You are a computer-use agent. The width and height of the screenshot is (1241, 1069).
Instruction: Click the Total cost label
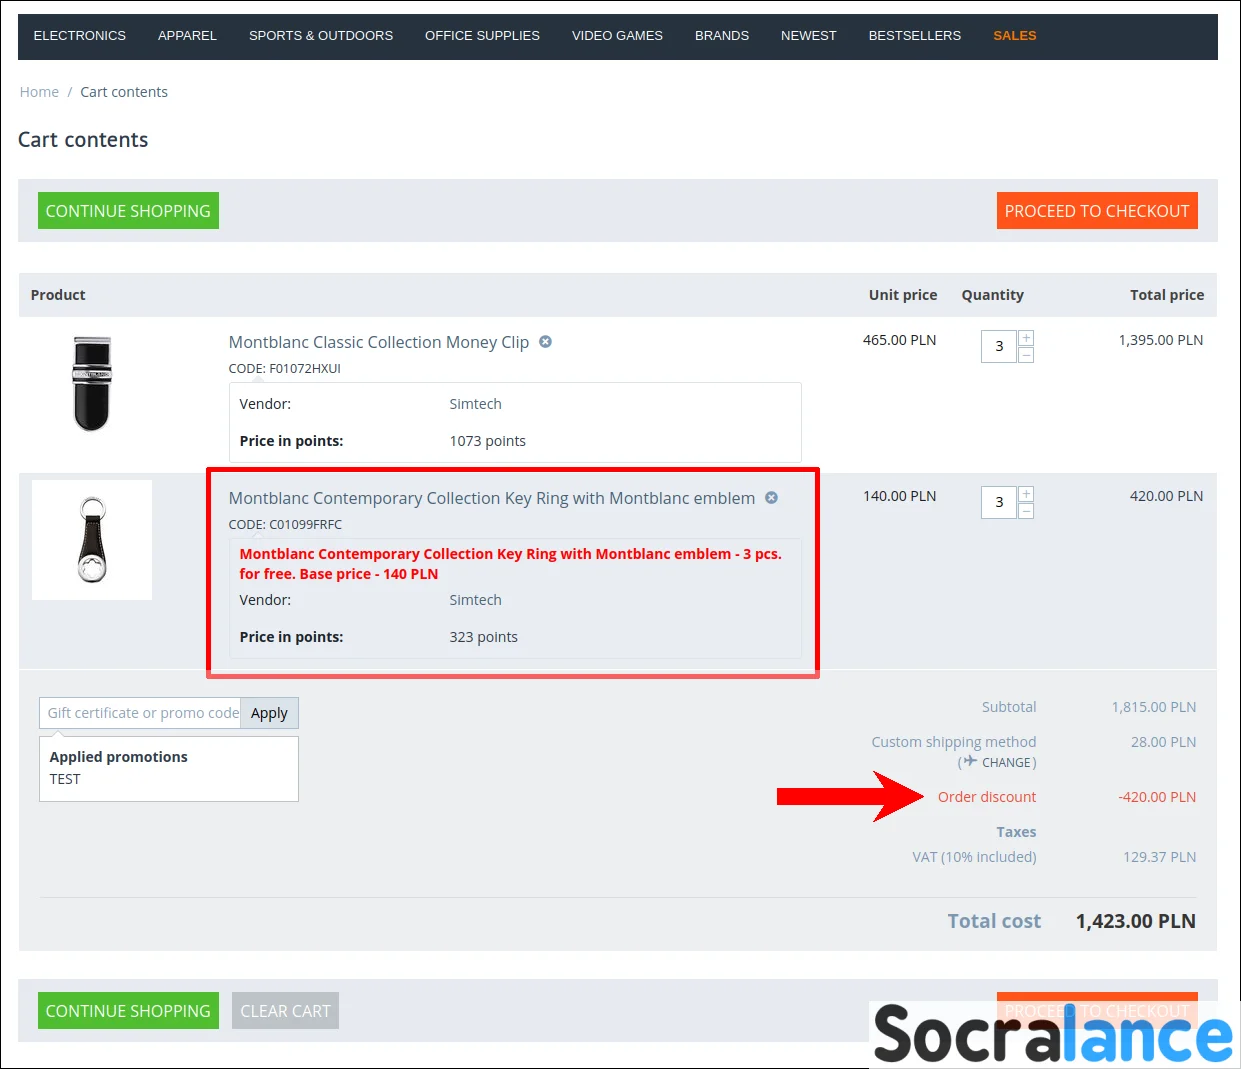pos(994,921)
